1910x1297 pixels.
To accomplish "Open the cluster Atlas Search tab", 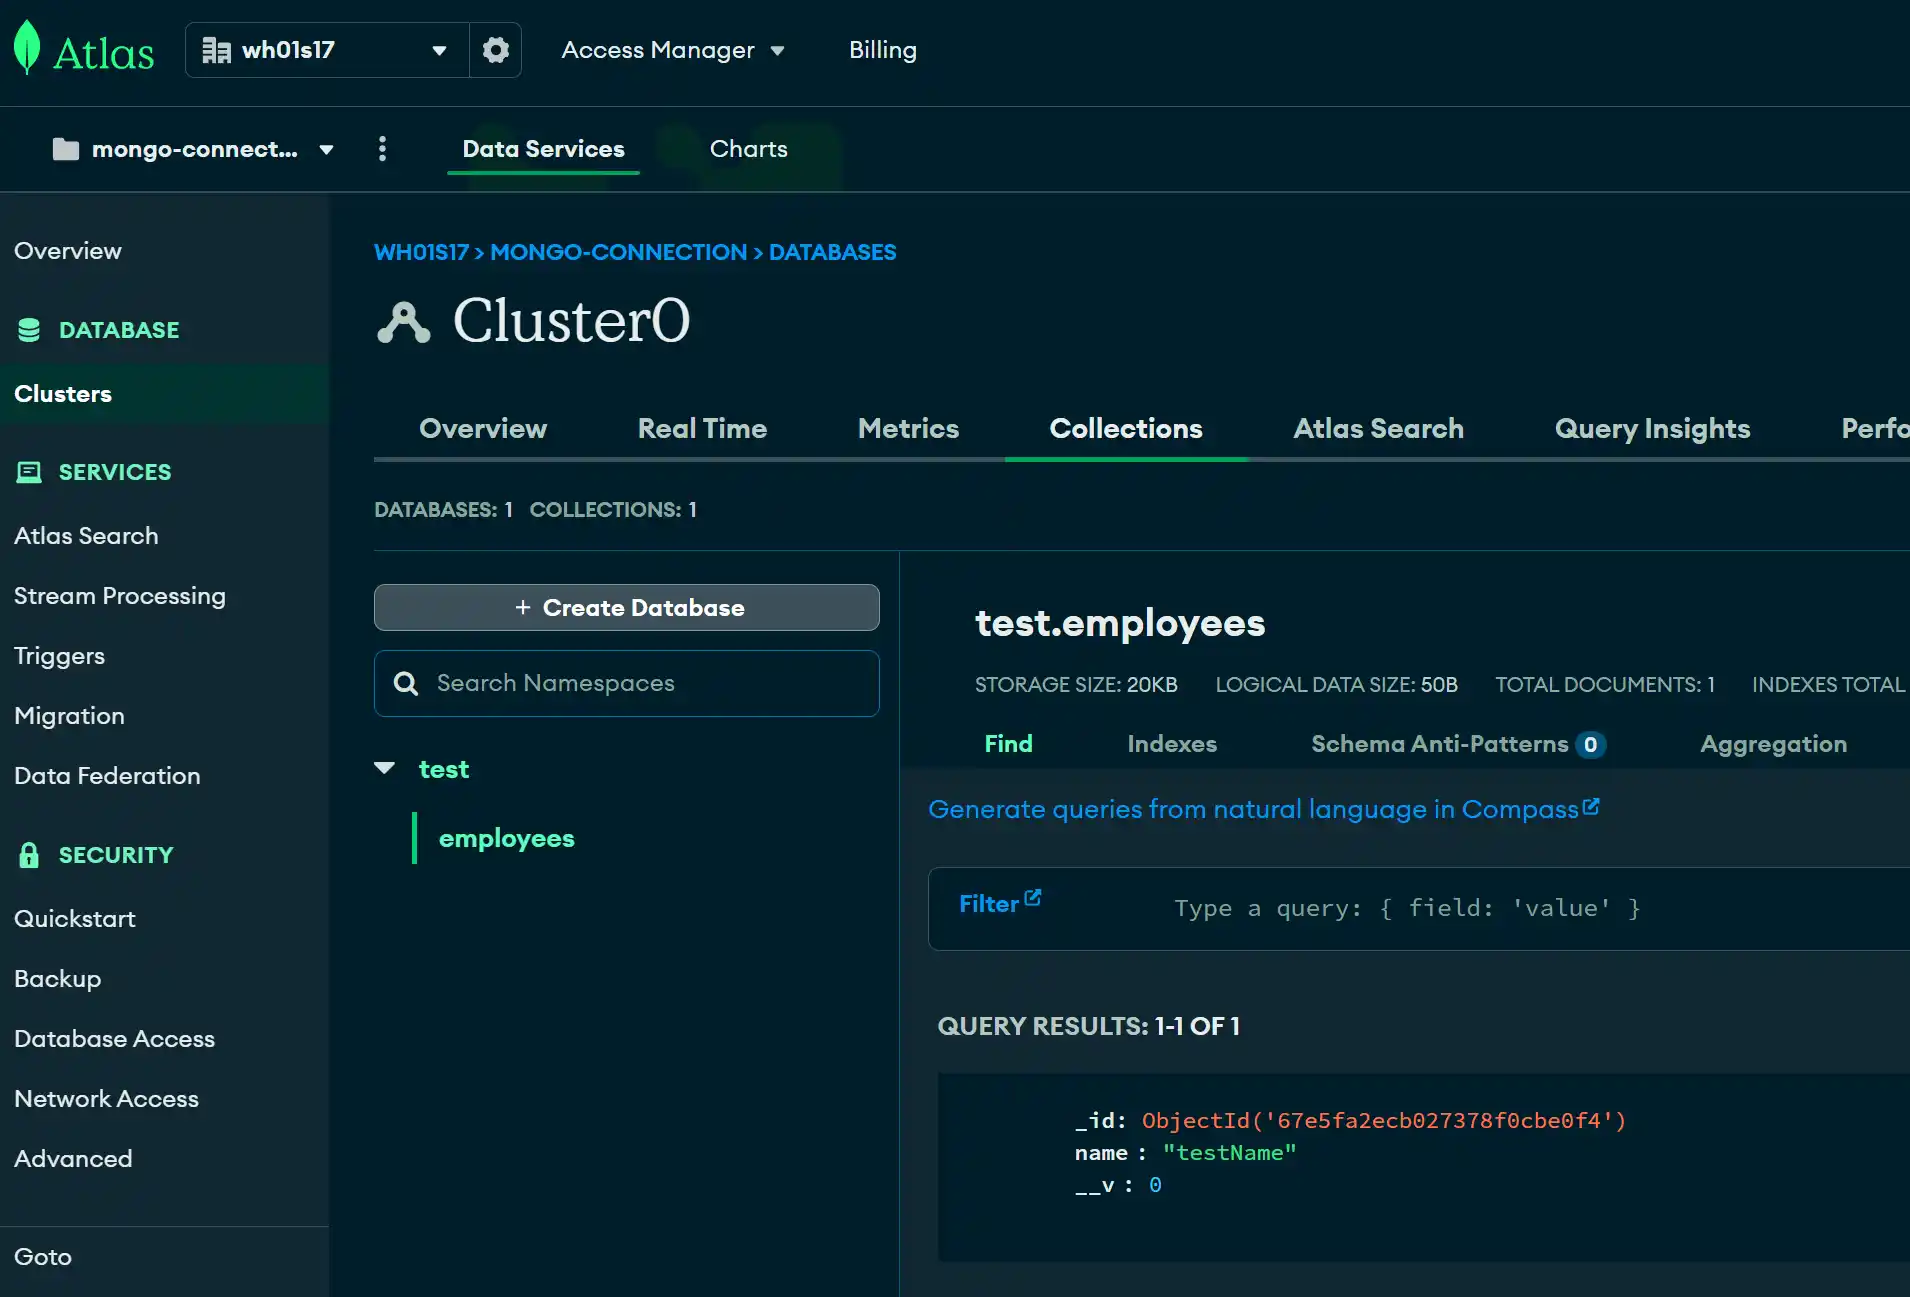I will click(1378, 428).
